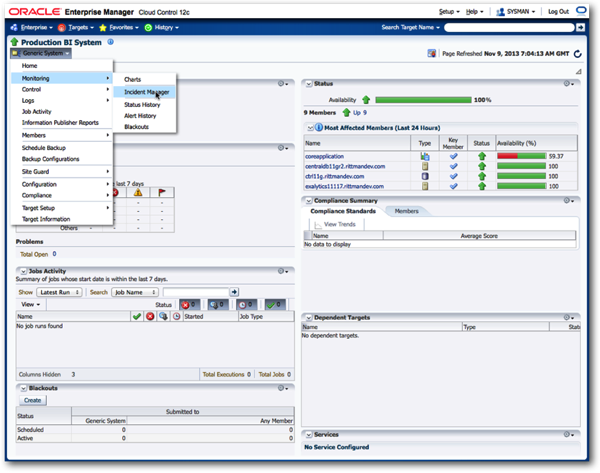Open the Search Target Name dropdown

tap(411, 28)
